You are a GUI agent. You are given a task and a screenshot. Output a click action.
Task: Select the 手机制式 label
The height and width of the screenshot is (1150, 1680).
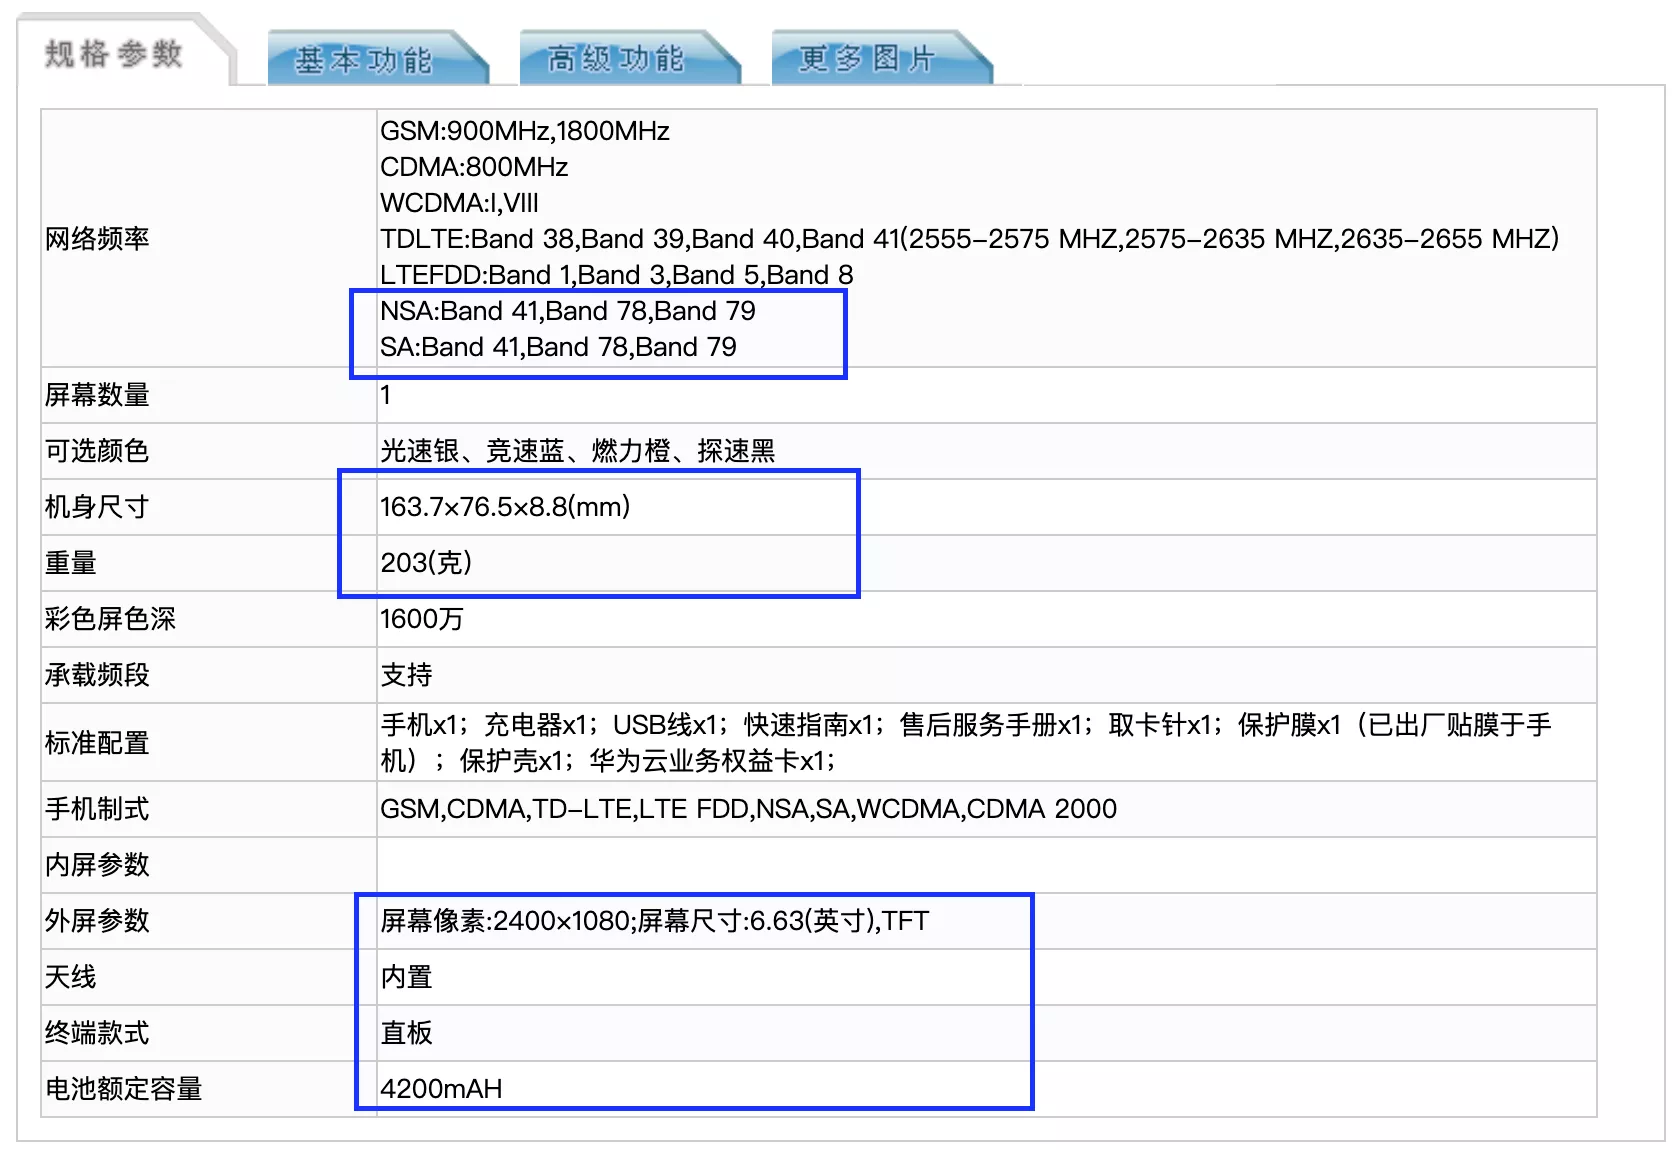point(97,809)
